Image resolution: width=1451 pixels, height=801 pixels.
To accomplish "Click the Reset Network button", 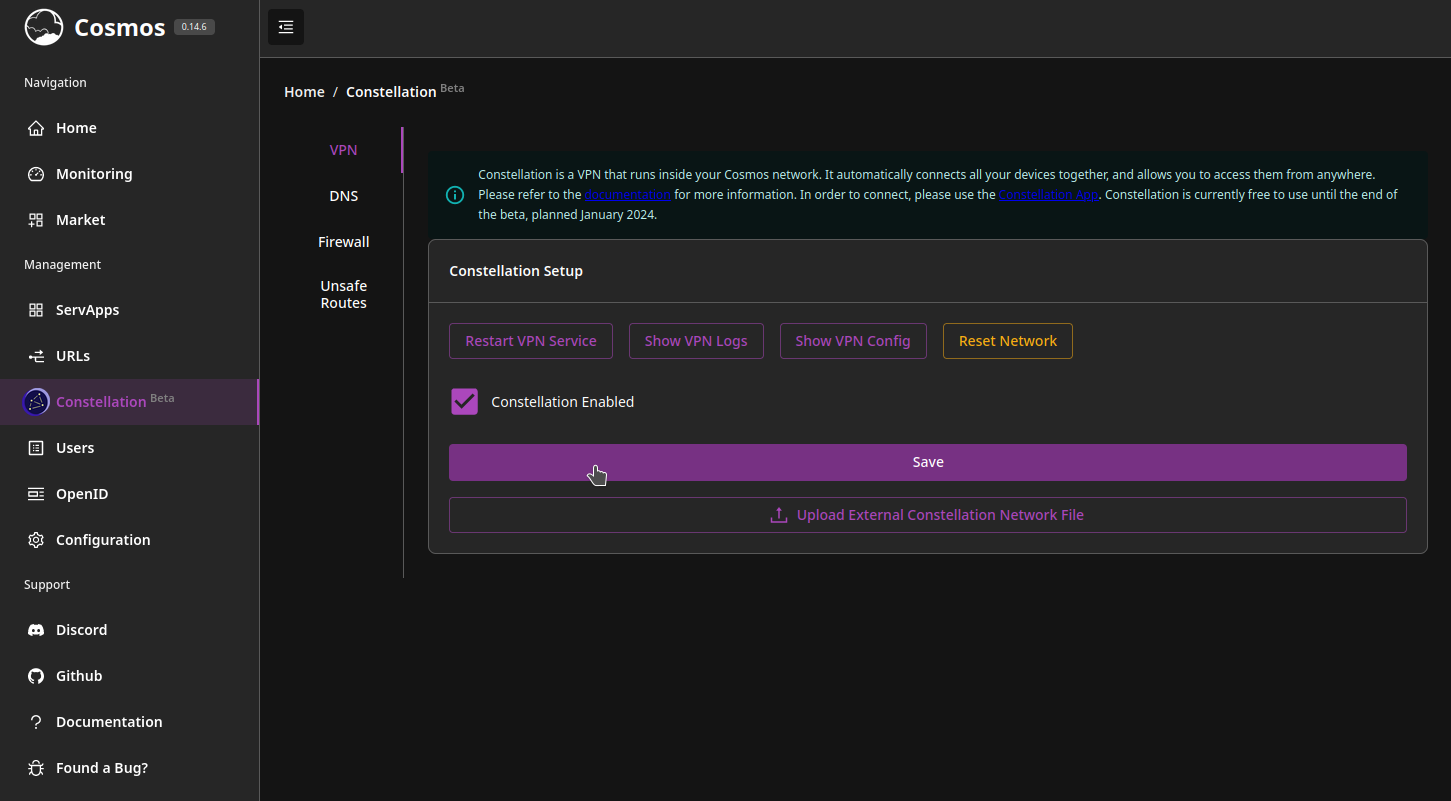I will coord(1008,341).
